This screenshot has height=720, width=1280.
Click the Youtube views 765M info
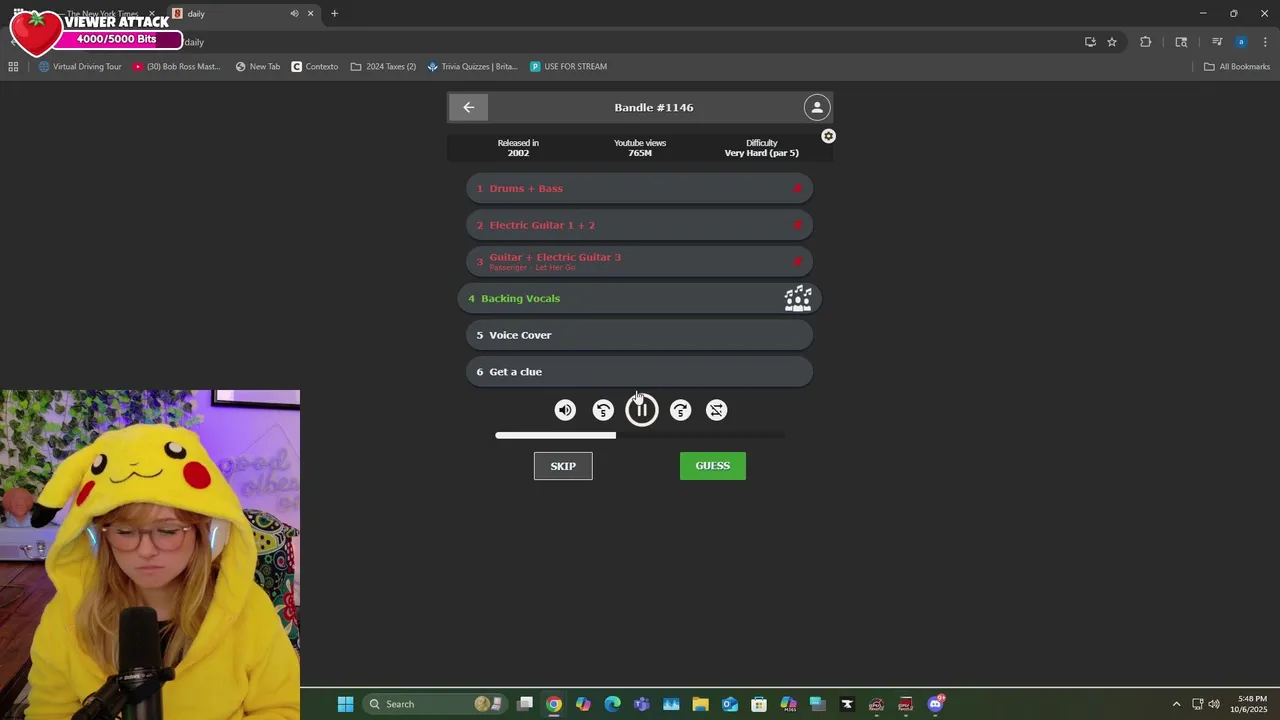coord(640,148)
